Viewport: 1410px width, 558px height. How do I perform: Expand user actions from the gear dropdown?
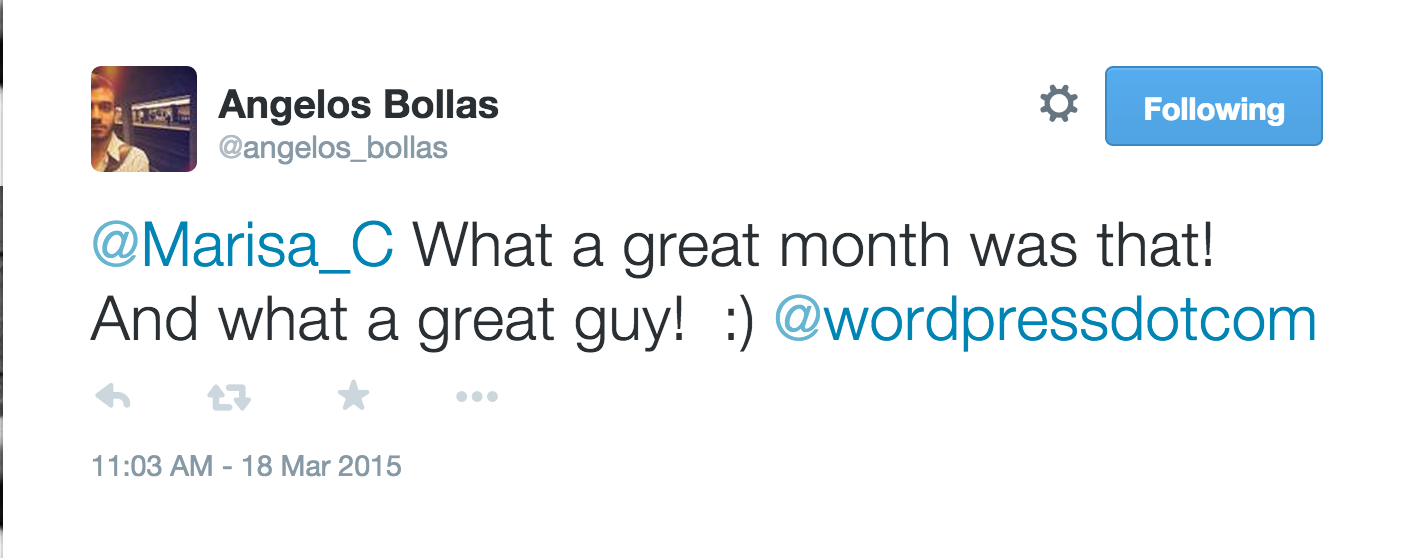1058,105
